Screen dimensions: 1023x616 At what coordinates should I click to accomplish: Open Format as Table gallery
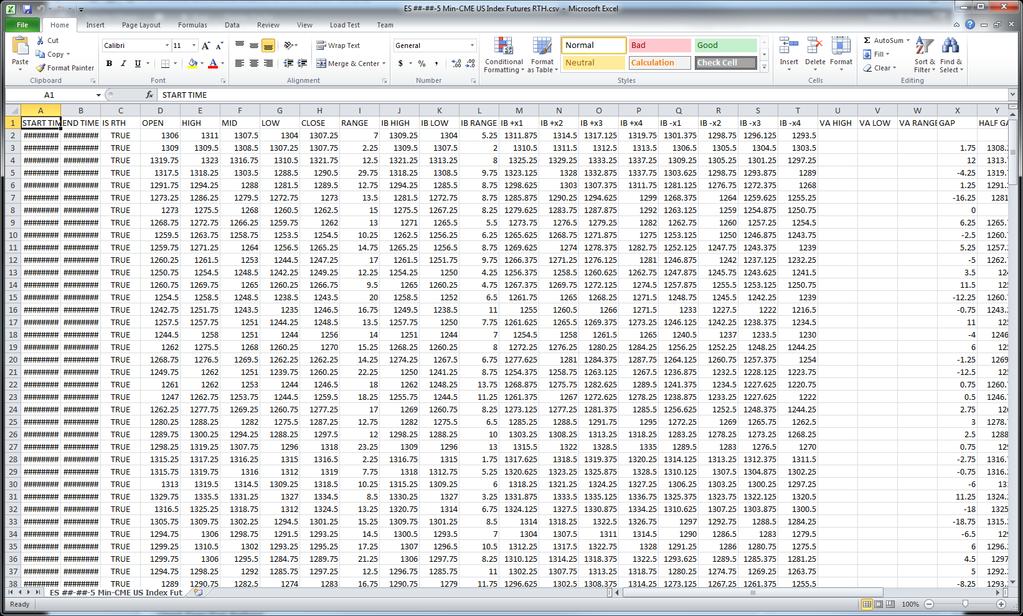tap(542, 55)
